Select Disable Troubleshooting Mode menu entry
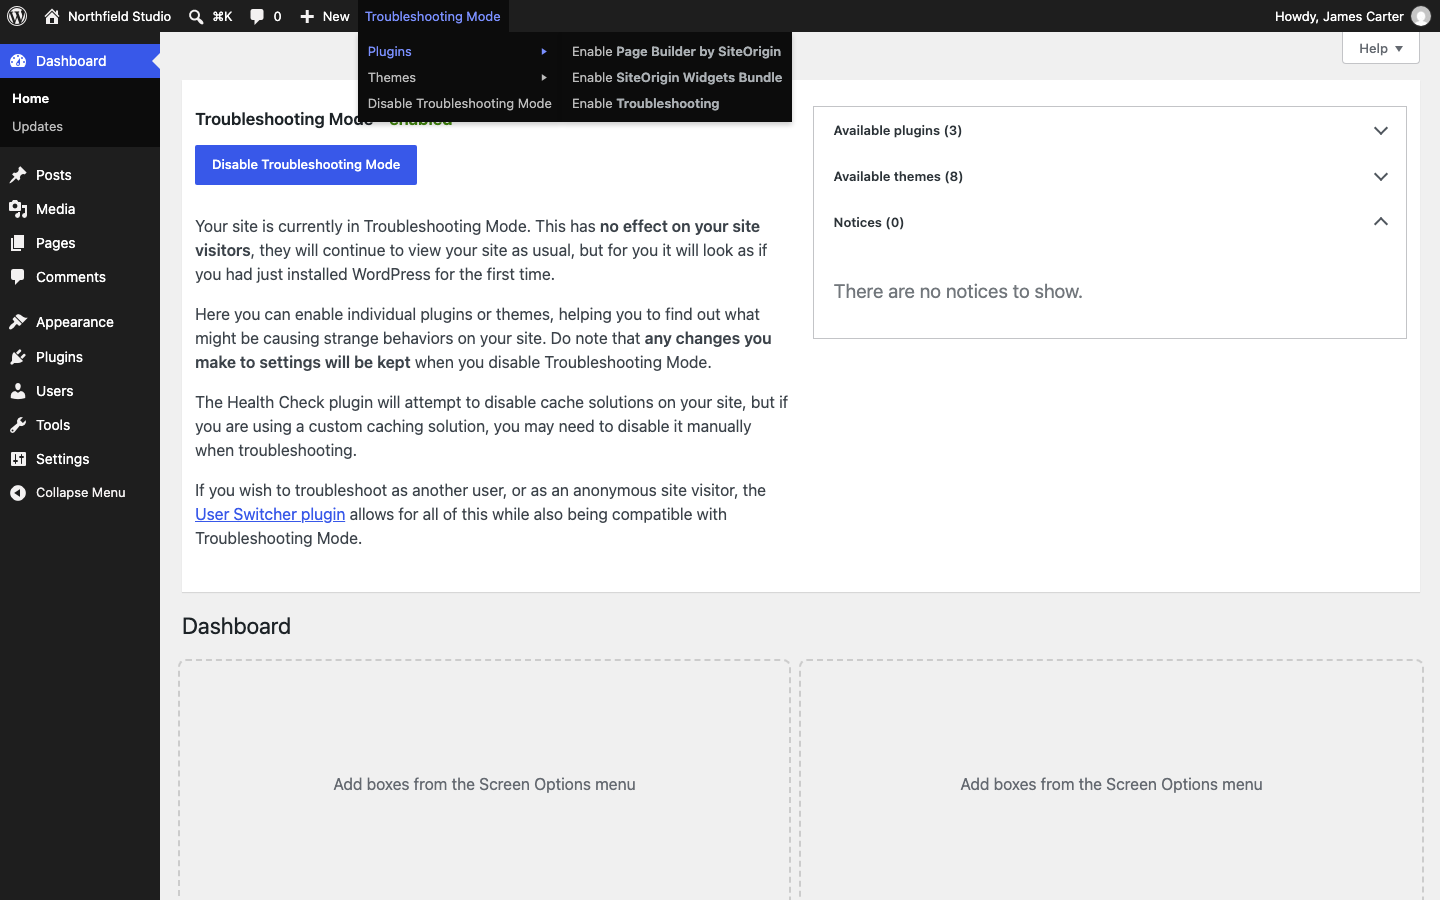Screen dimensions: 1440x900 click(x=459, y=103)
